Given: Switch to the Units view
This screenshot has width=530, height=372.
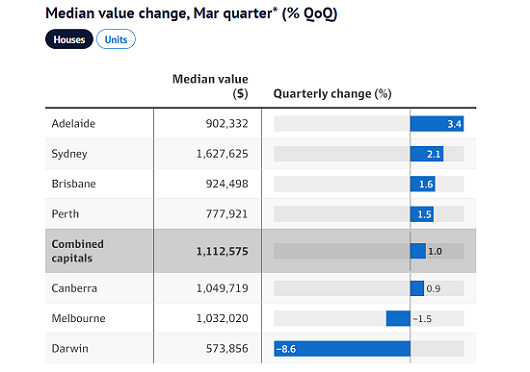Looking at the screenshot, I should [x=116, y=39].
